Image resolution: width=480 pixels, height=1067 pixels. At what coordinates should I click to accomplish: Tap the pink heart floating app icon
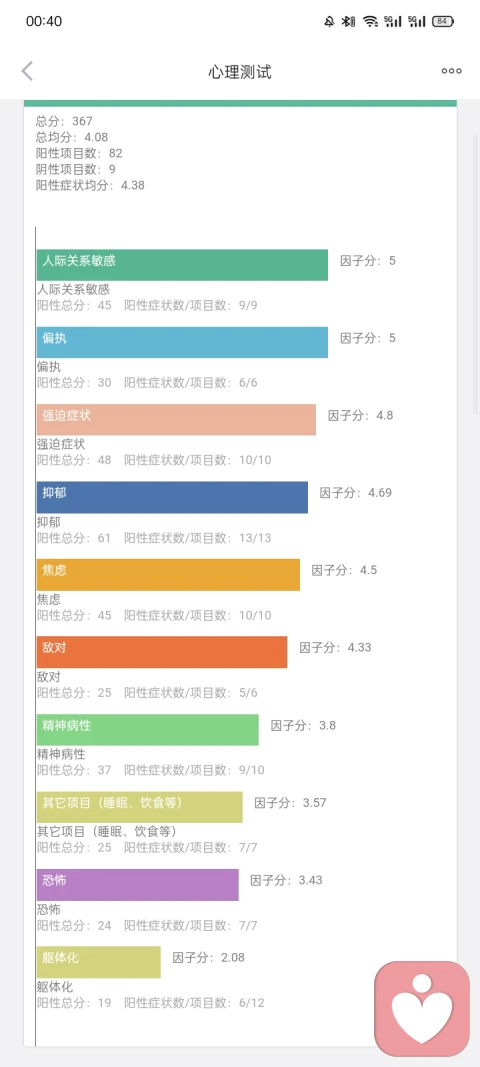tap(422, 1008)
